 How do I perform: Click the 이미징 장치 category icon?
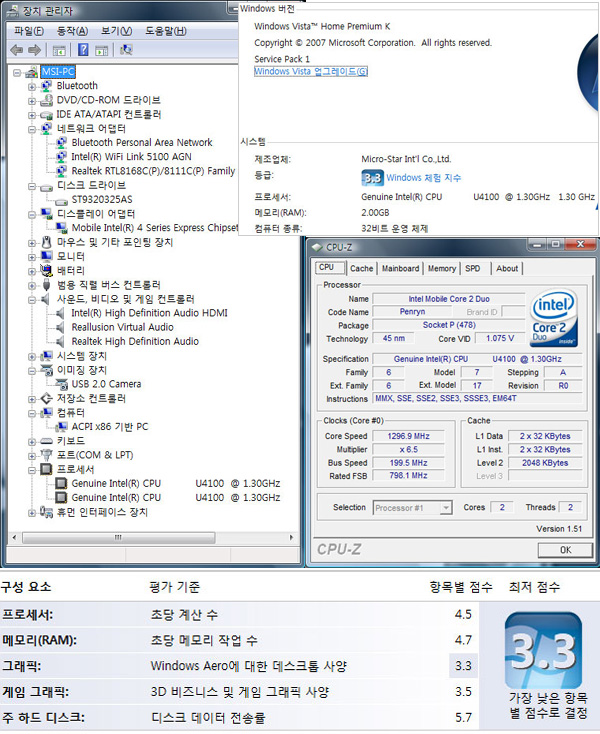[46, 370]
